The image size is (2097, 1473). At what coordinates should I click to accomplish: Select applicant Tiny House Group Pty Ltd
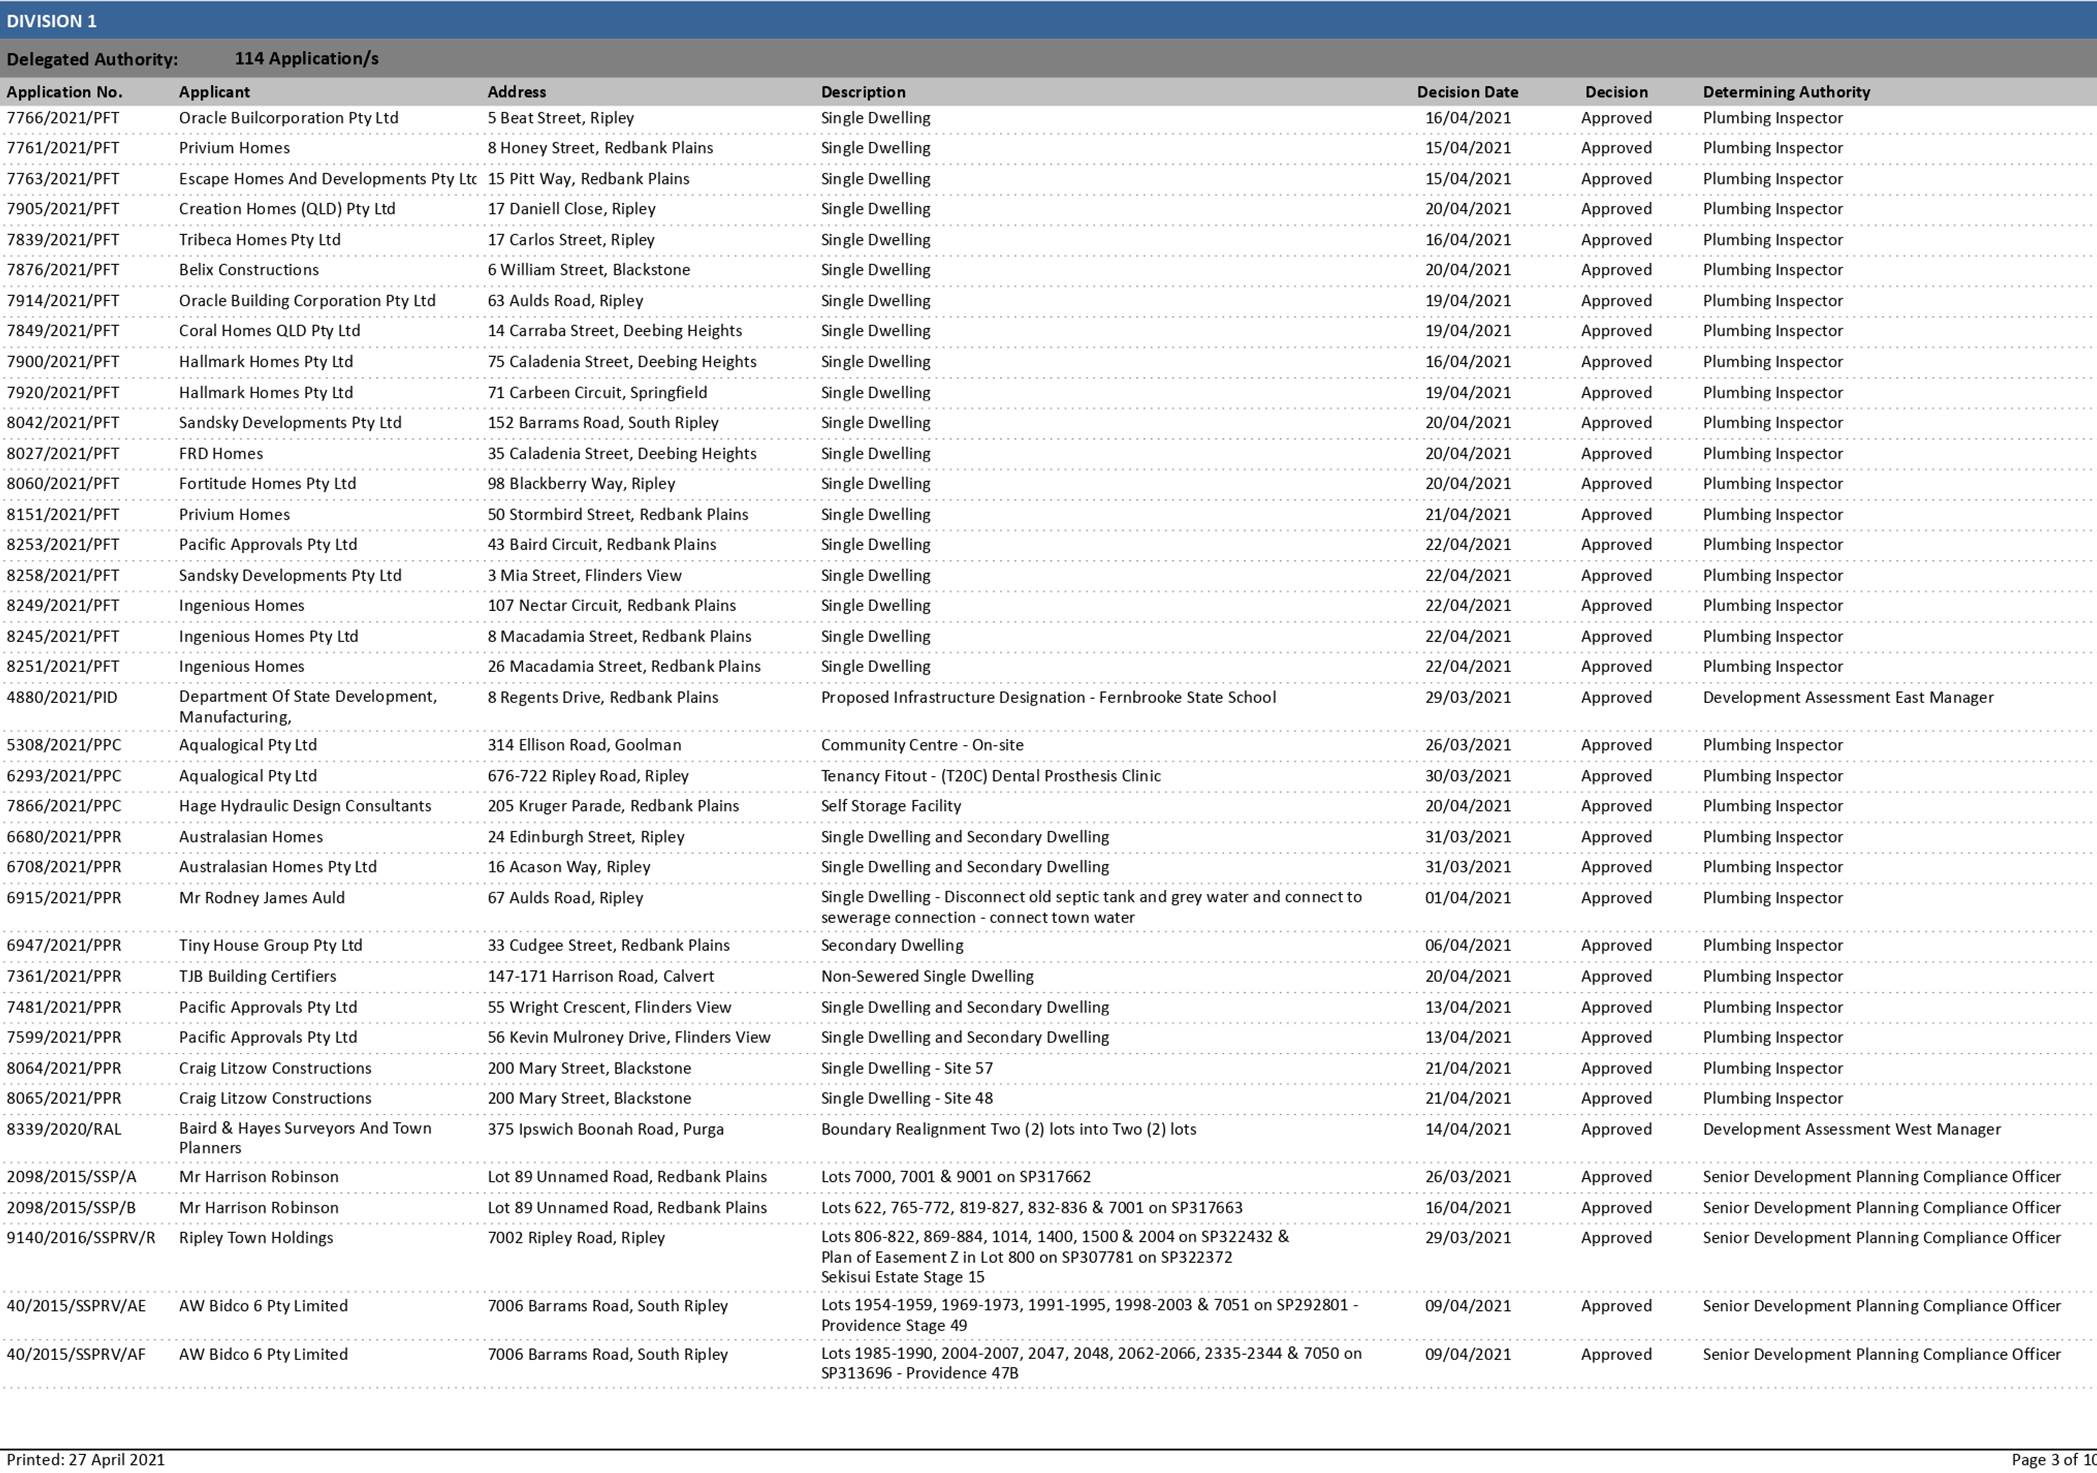[x=270, y=945]
